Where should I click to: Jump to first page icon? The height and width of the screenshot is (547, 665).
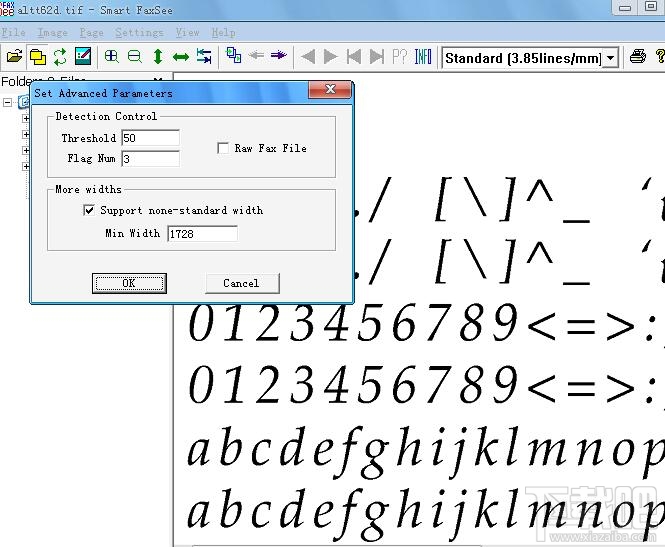(353, 56)
